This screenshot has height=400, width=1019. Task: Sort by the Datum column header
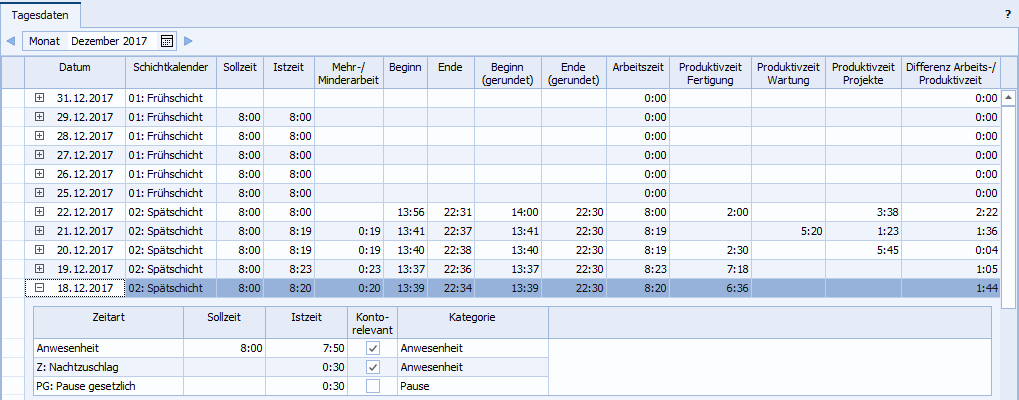coord(74,68)
